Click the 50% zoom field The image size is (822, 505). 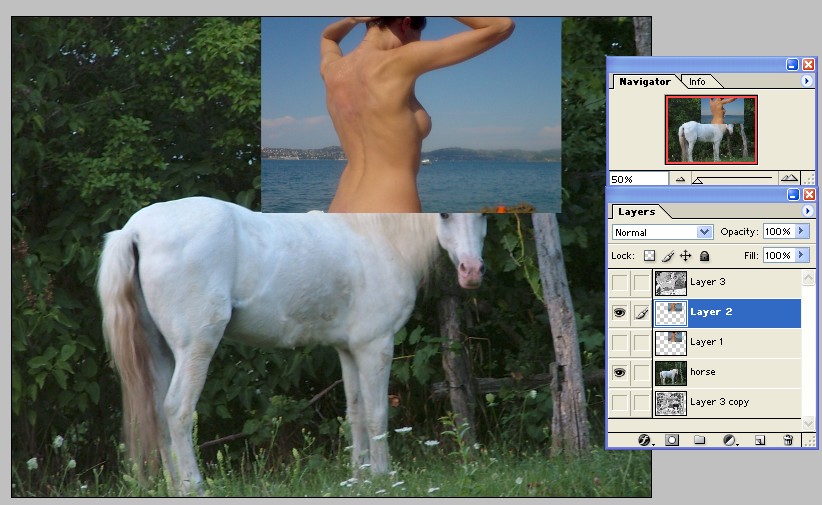[638, 179]
